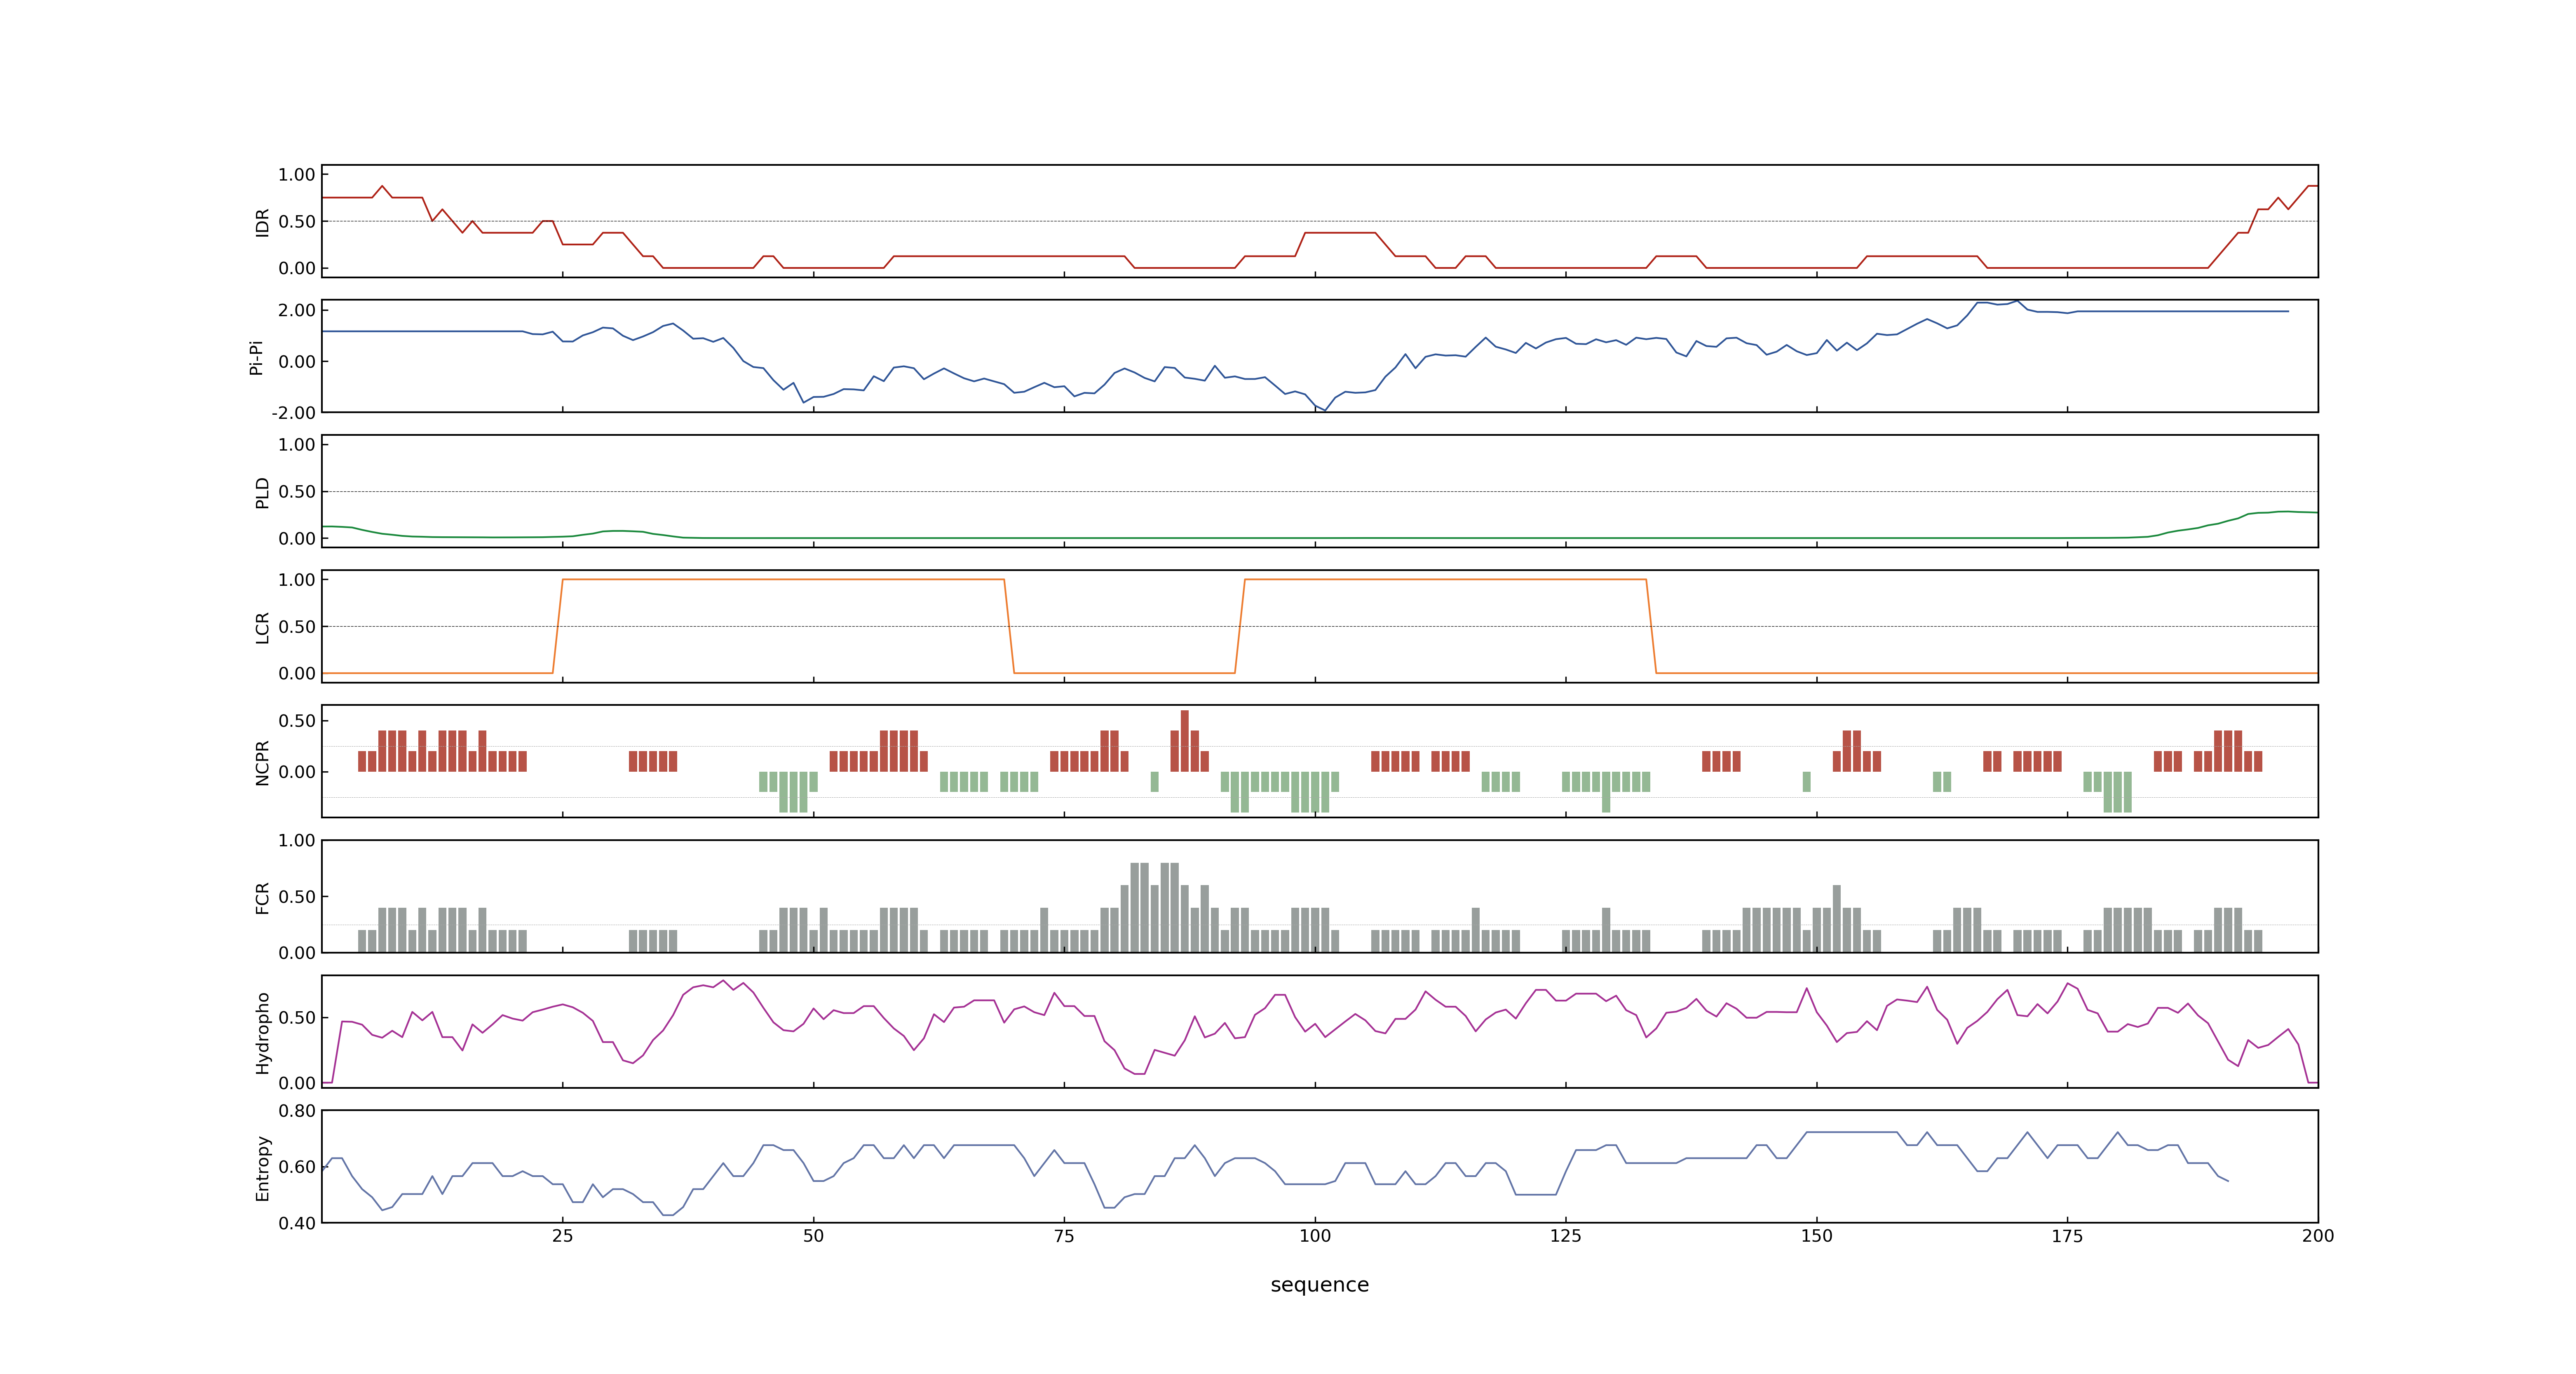Image resolution: width=2576 pixels, height=1374 pixels.
Task: Click the Hydropho y-axis label
Action: pyautogui.click(x=262, y=1033)
